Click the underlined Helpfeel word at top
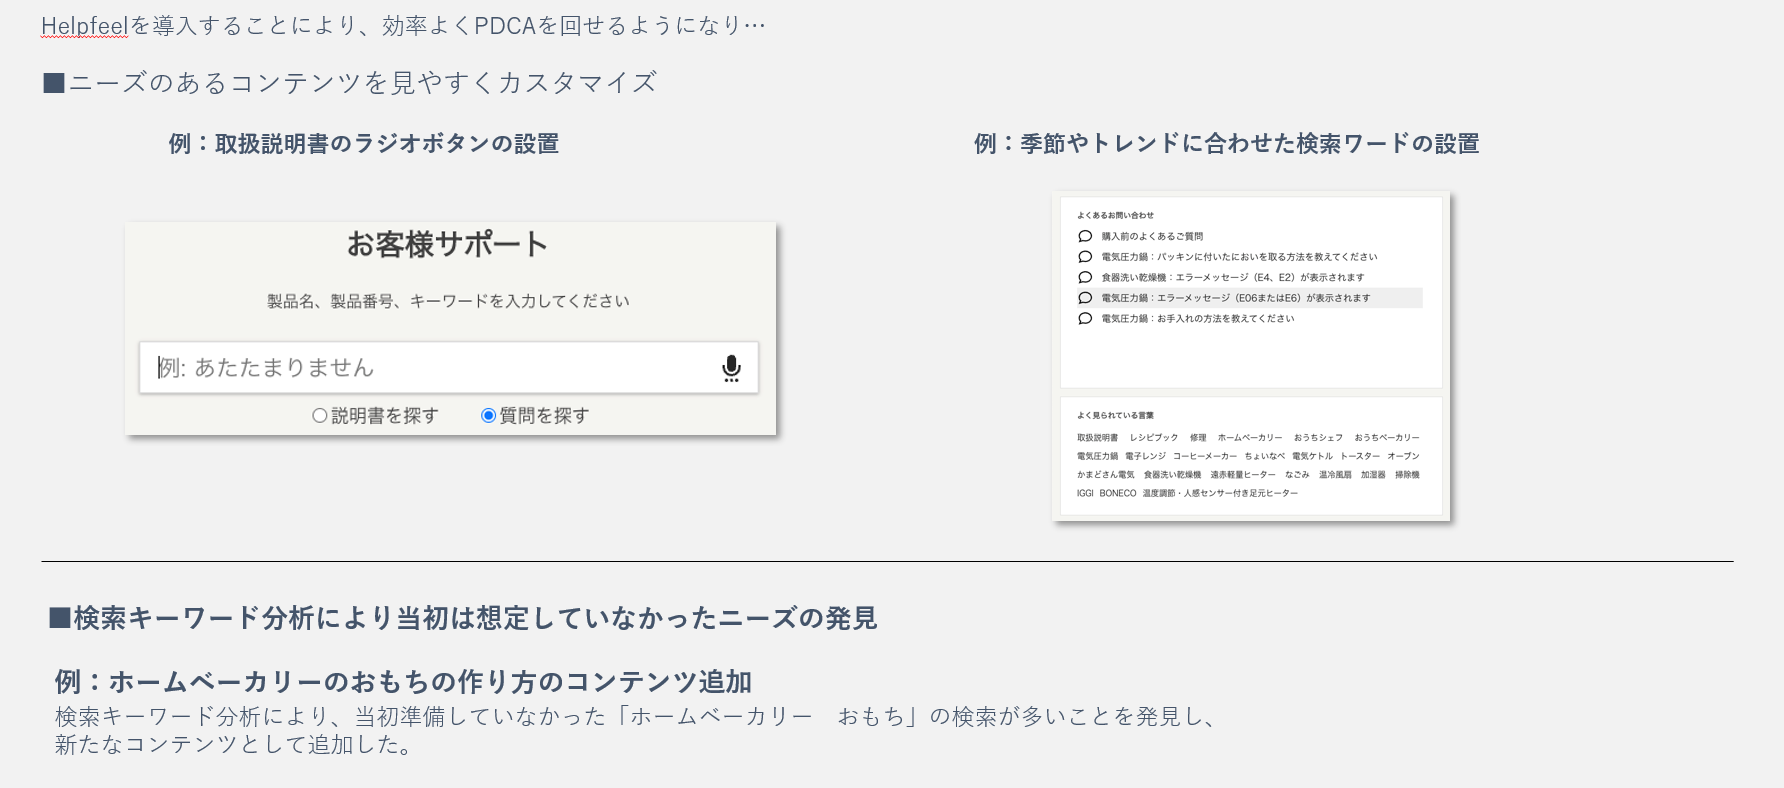 pyautogui.click(x=85, y=26)
